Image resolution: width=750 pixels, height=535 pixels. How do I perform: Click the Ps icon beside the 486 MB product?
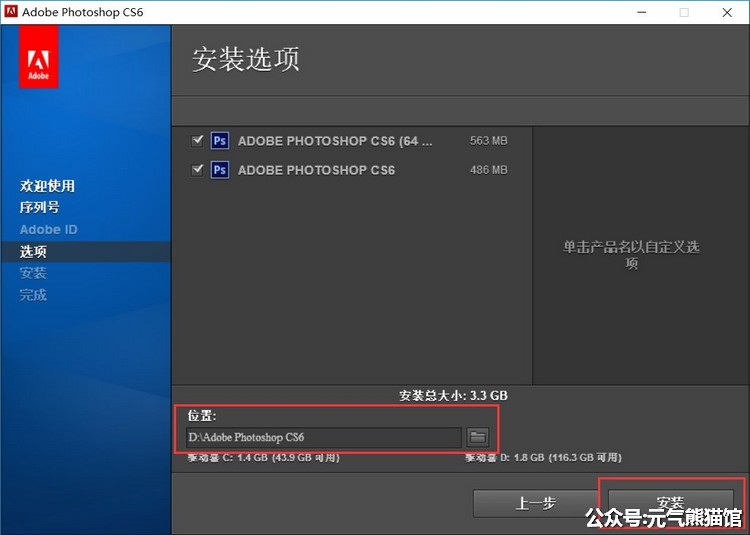[x=220, y=170]
